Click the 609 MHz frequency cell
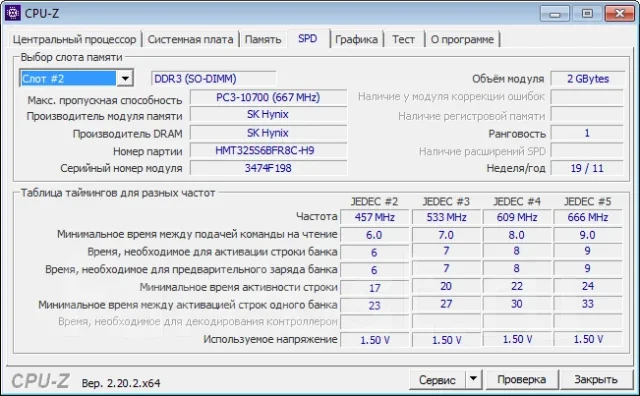The height and width of the screenshot is (396, 640). [x=517, y=217]
